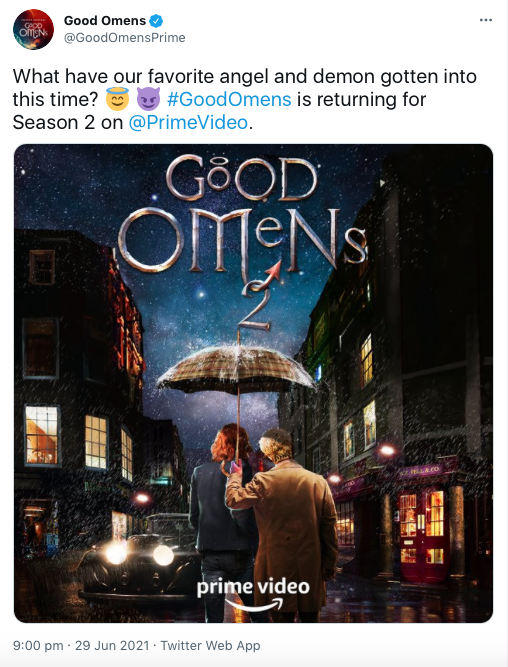Click the car headlights in poster
Image resolution: width=508 pixels, height=667 pixels.
(x=140, y=554)
